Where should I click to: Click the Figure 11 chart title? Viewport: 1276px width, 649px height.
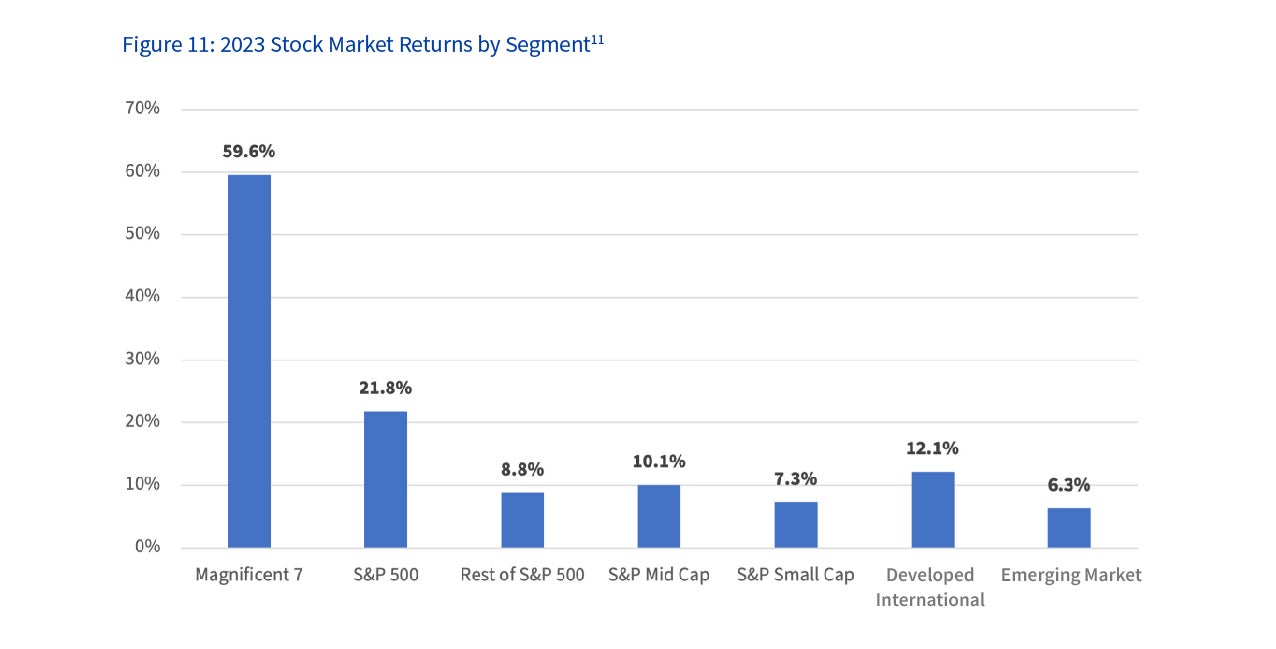click(x=355, y=46)
